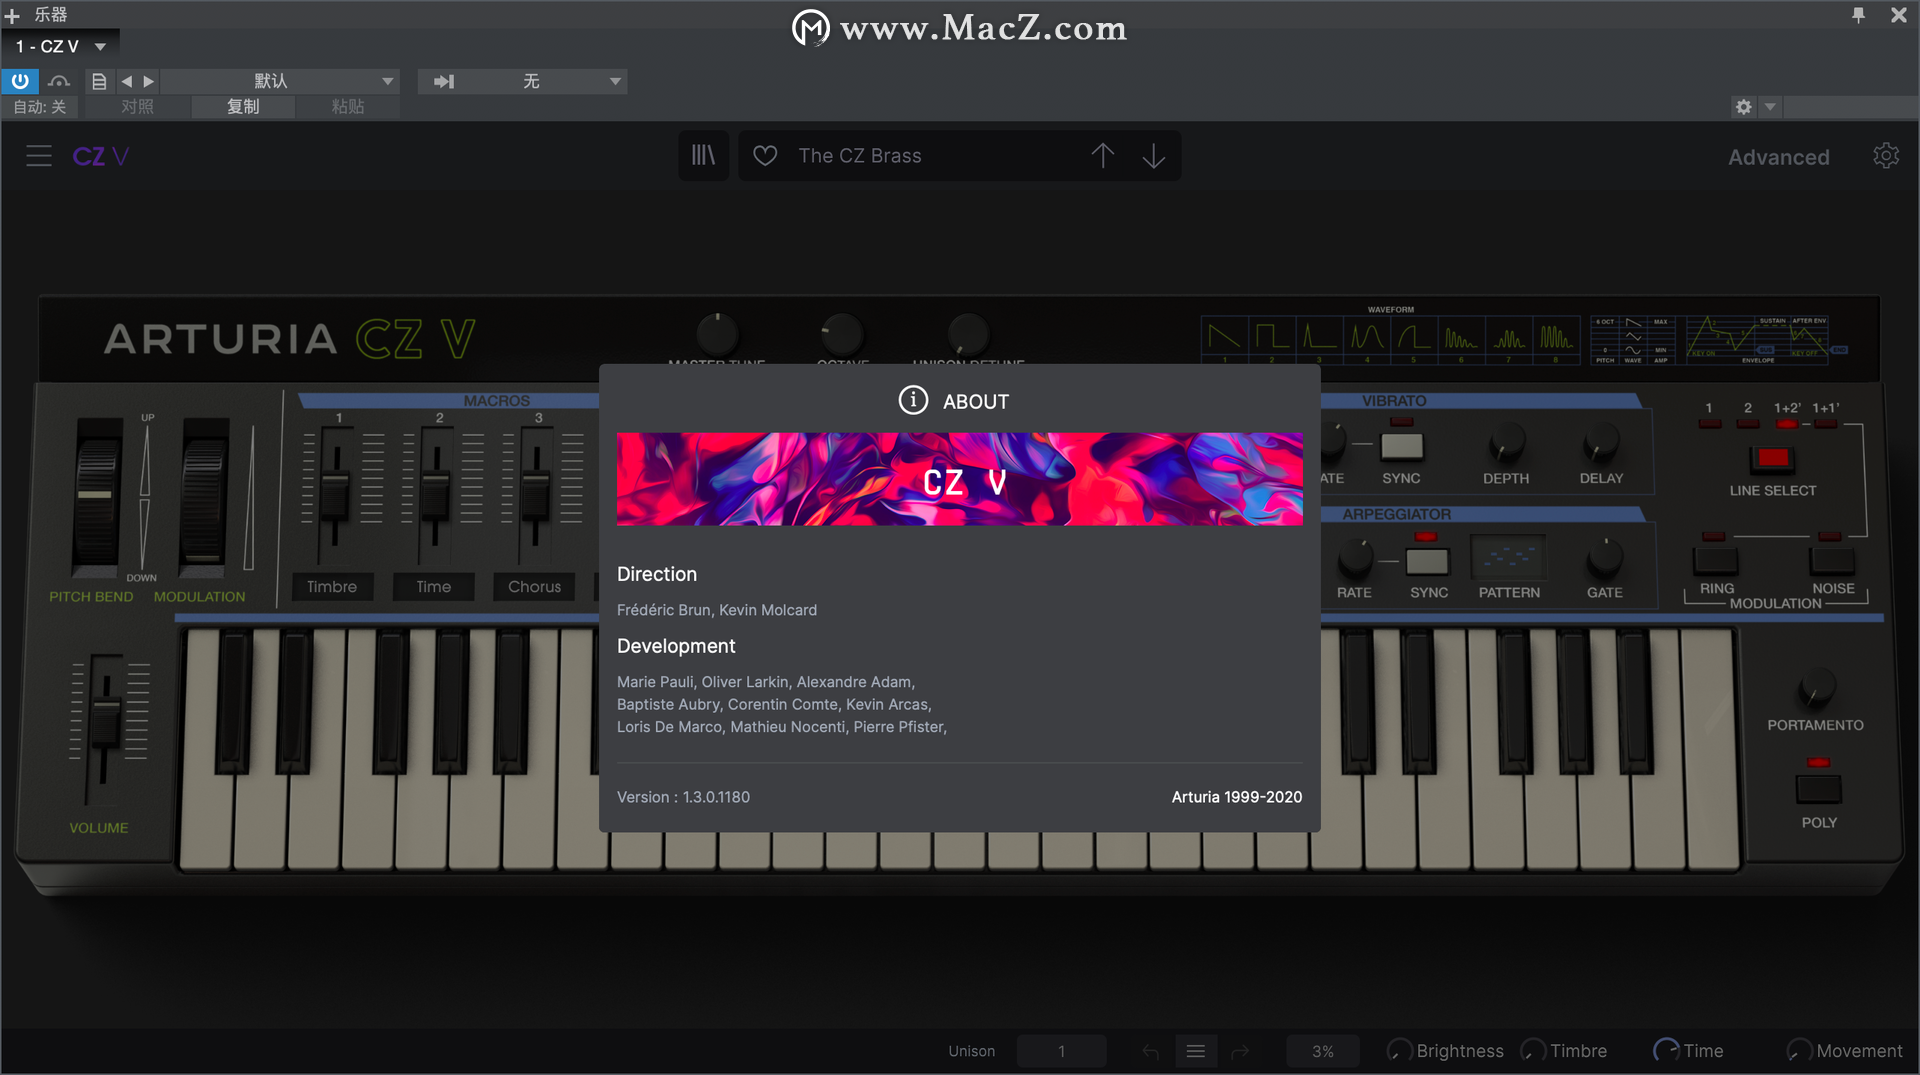Pin the plugin window
Screen dimensions: 1920x1075
[x=1858, y=15]
